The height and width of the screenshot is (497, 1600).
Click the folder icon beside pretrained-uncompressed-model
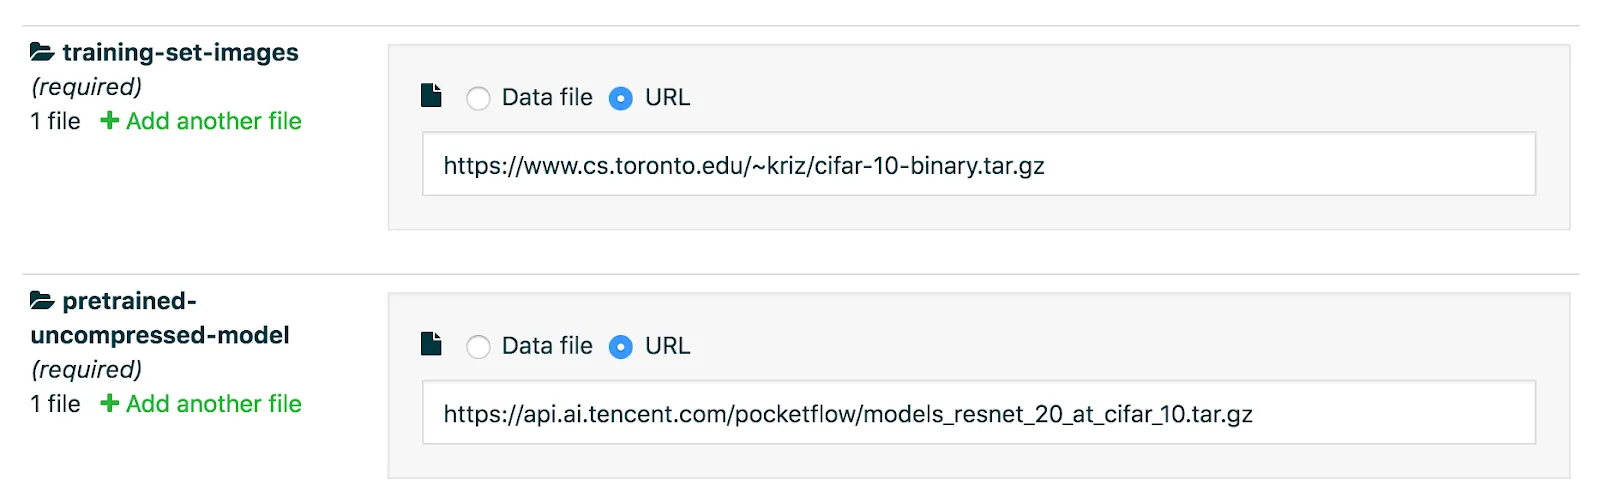[x=42, y=300]
